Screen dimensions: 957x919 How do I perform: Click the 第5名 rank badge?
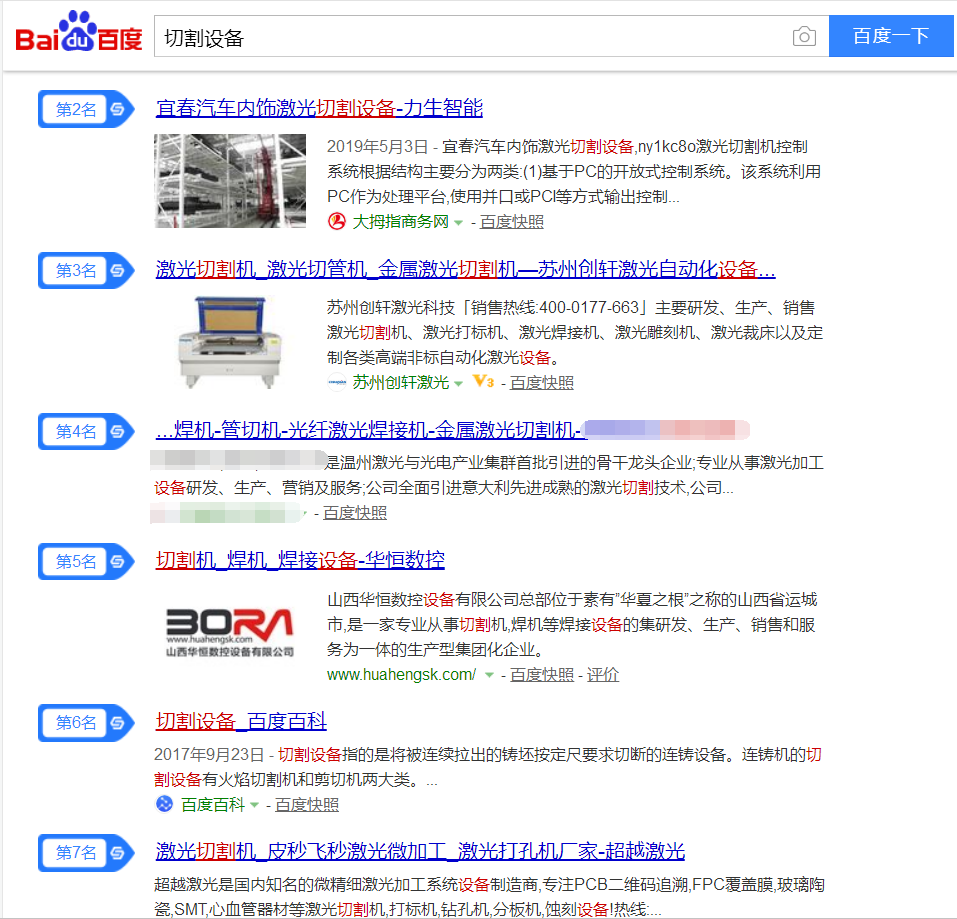point(86,561)
